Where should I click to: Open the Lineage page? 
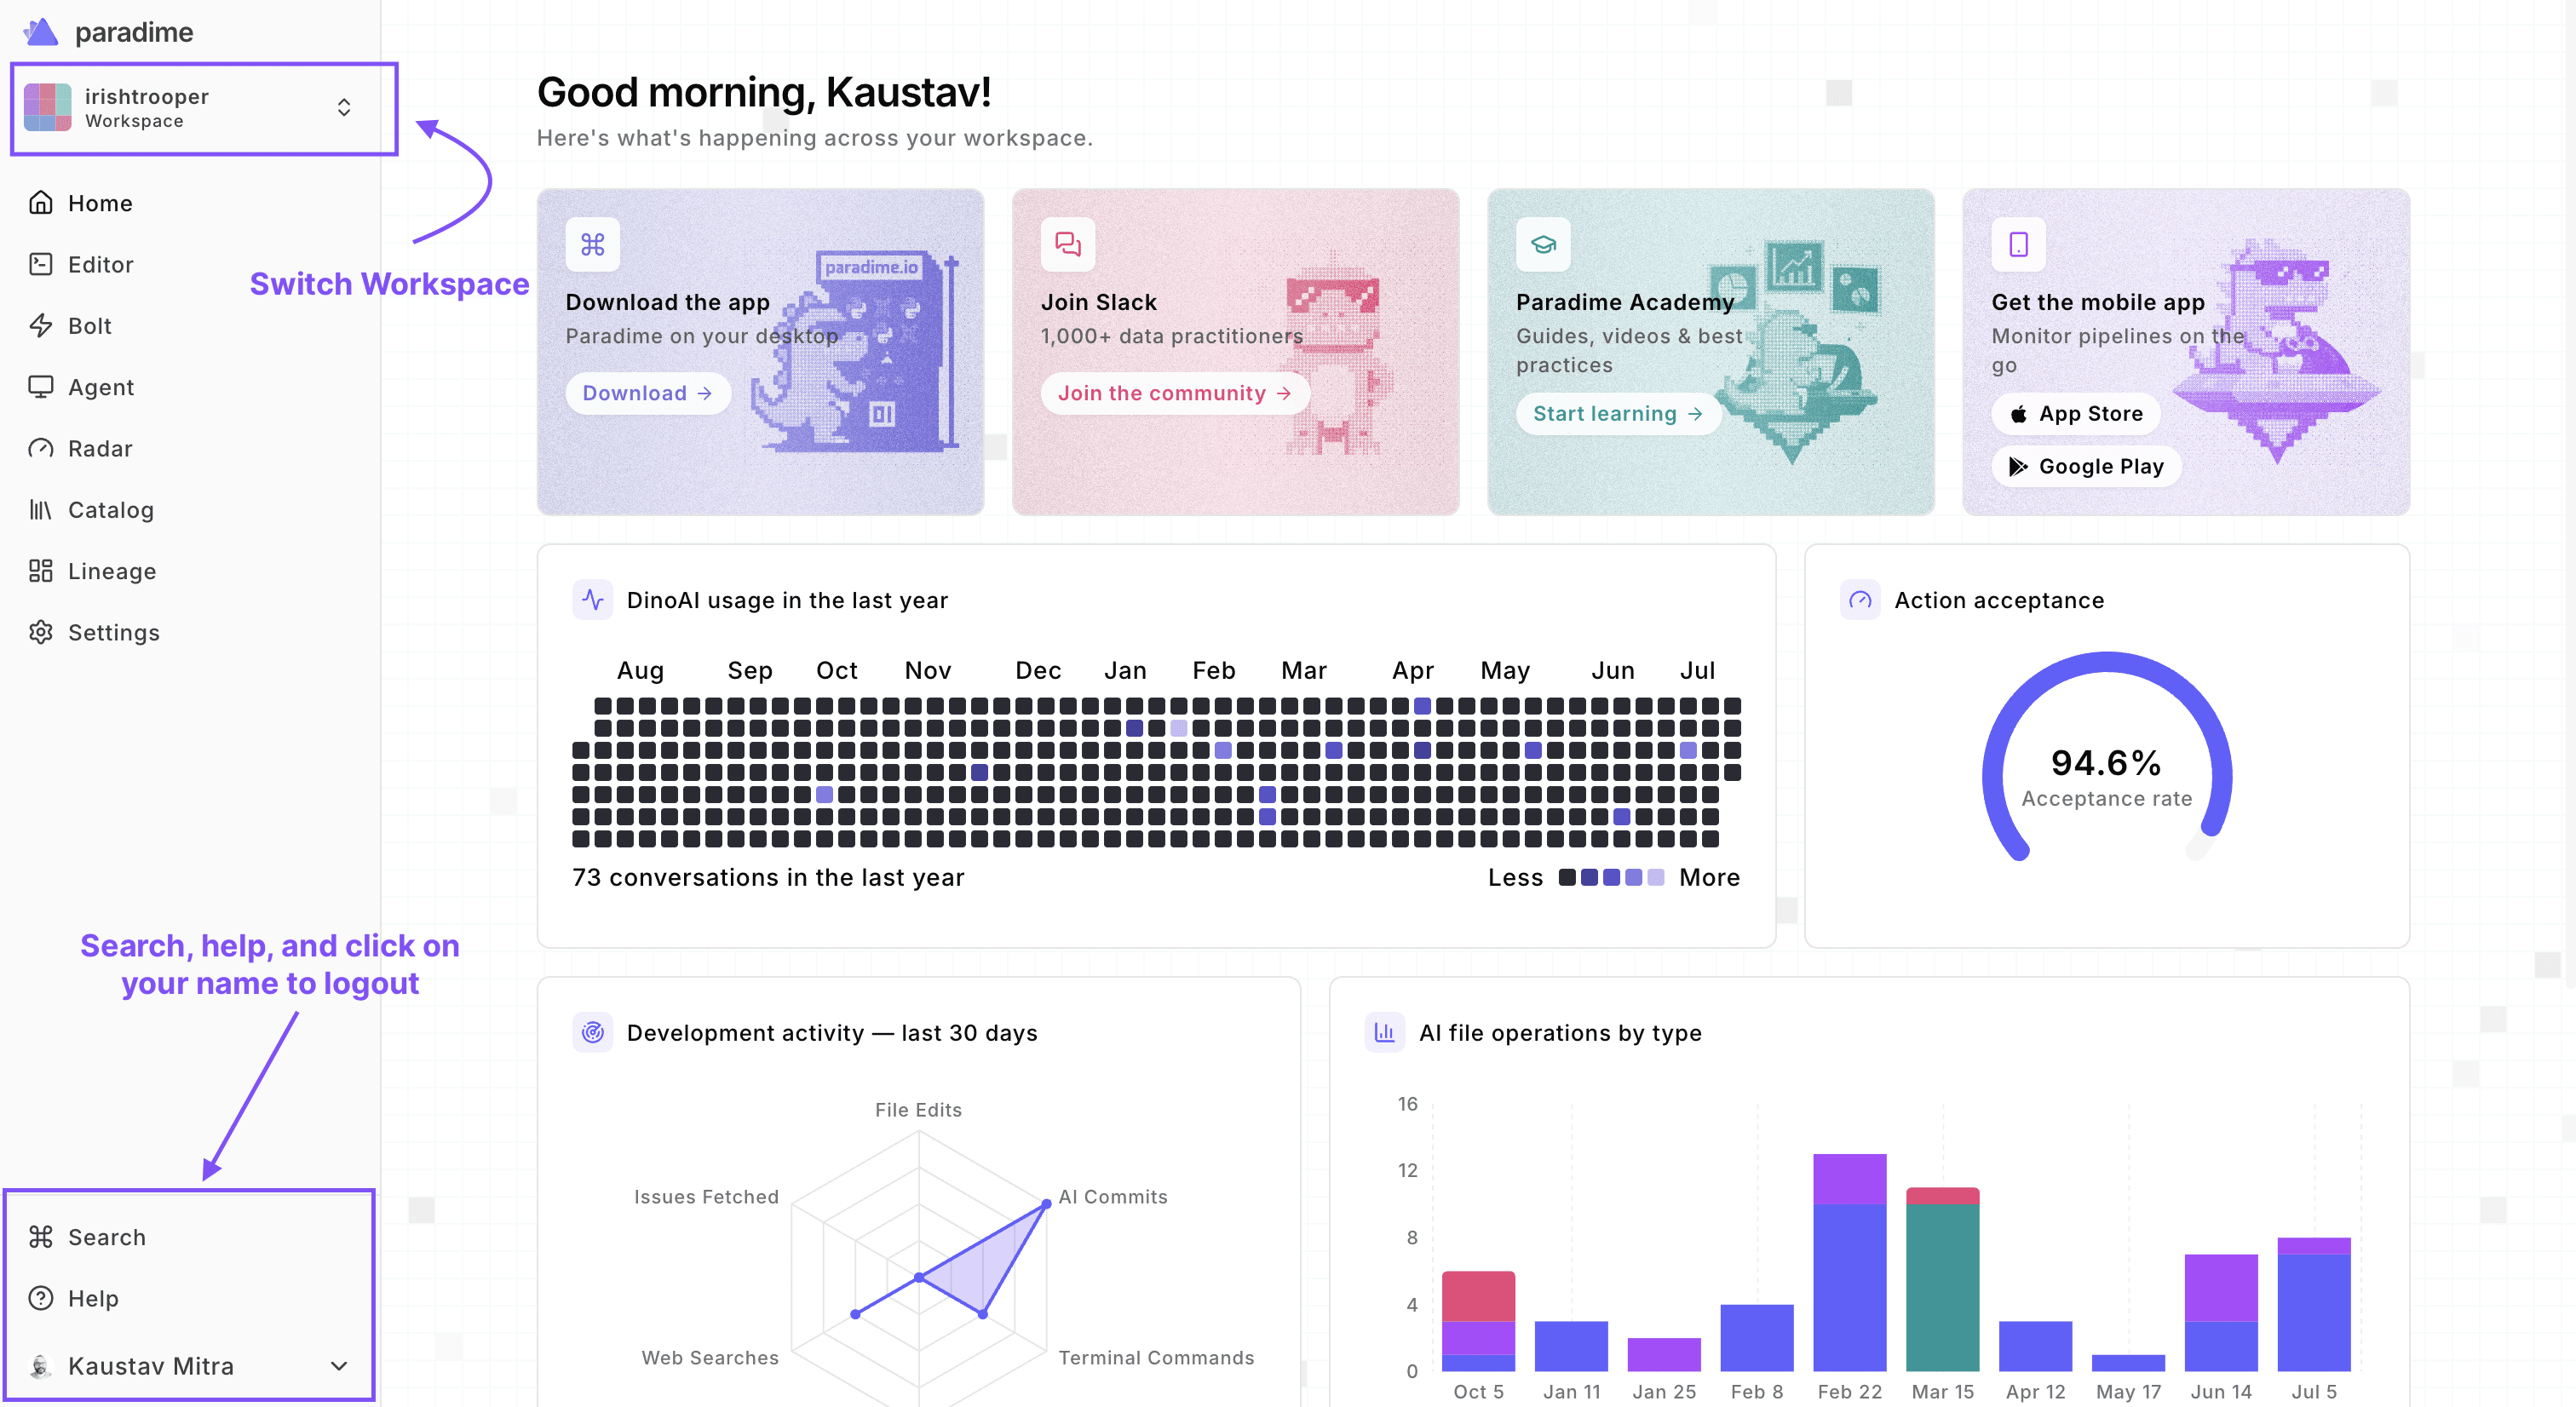(112, 571)
